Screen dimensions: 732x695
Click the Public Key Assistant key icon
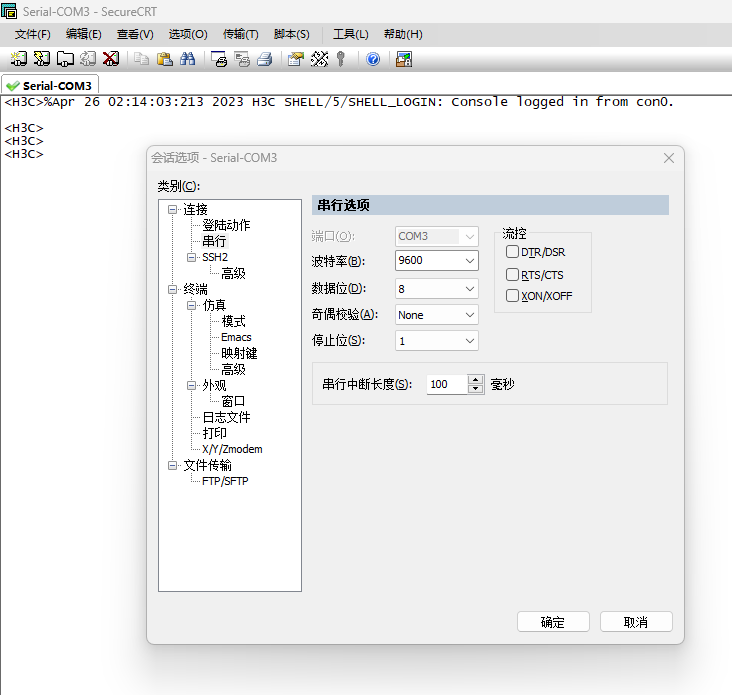coord(341,59)
